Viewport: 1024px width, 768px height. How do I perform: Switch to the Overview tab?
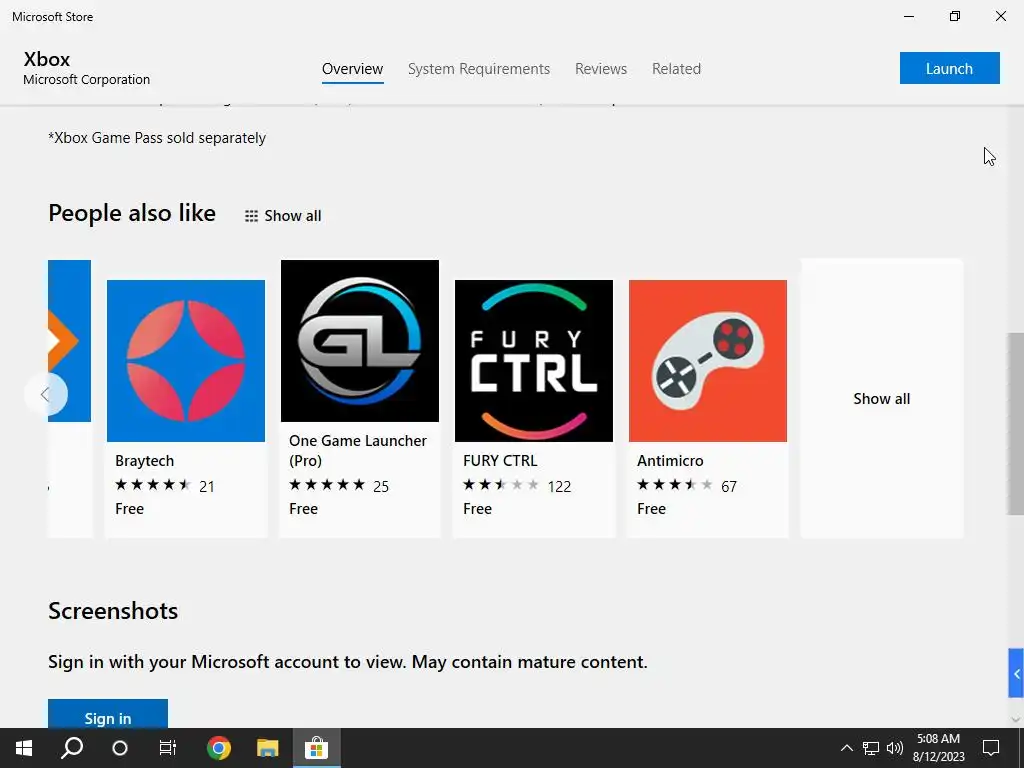pos(353,69)
